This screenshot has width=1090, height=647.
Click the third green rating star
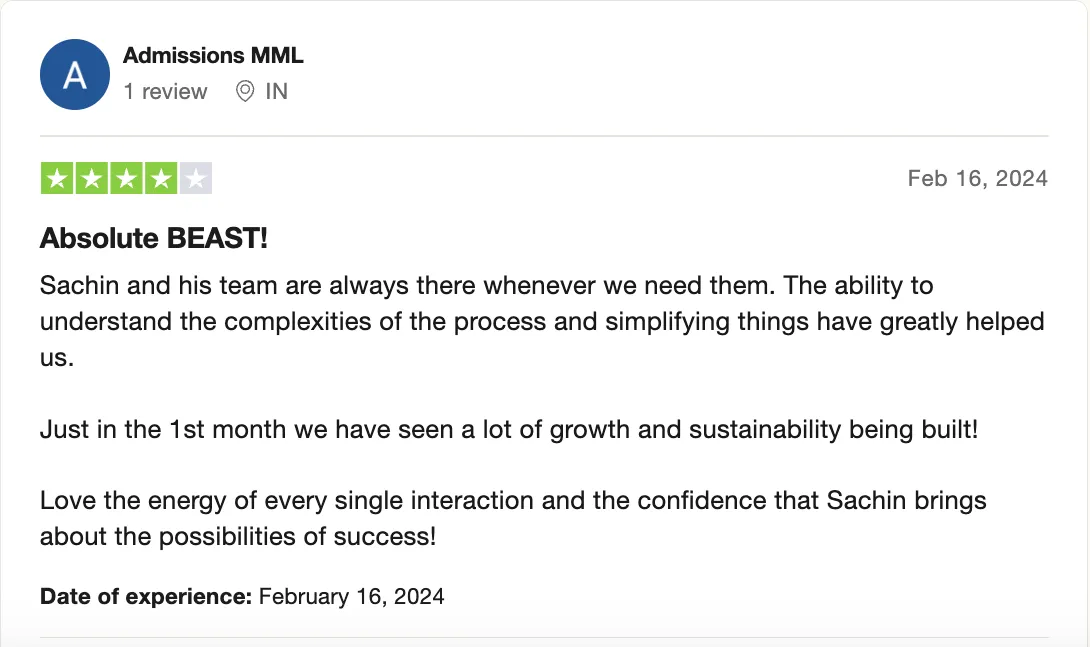[x=126, y=179]
